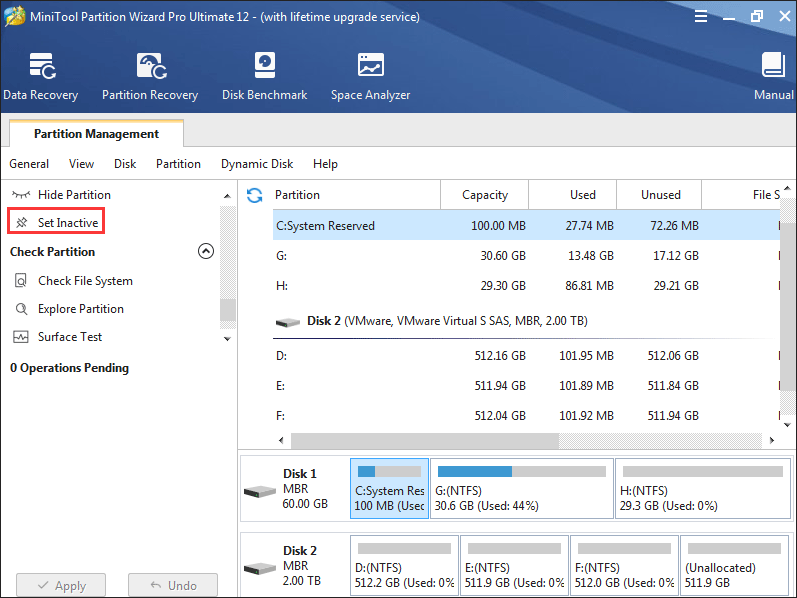Select the H: partition row
This screenshot has width=797, height=598.
526,285
